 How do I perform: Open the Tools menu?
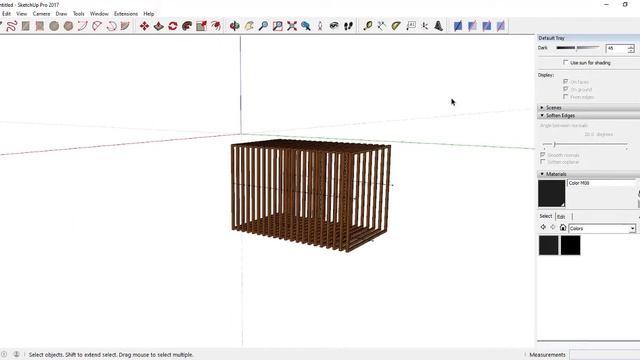(x=78, y=14)
